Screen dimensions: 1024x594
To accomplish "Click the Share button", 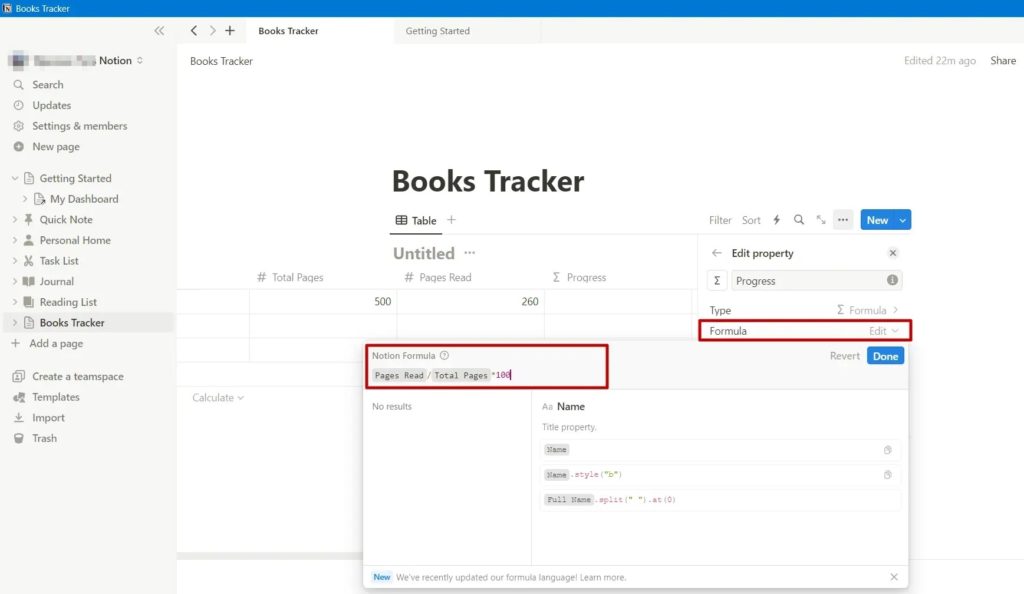I will pyautogui.click(x=1002, y=61).
